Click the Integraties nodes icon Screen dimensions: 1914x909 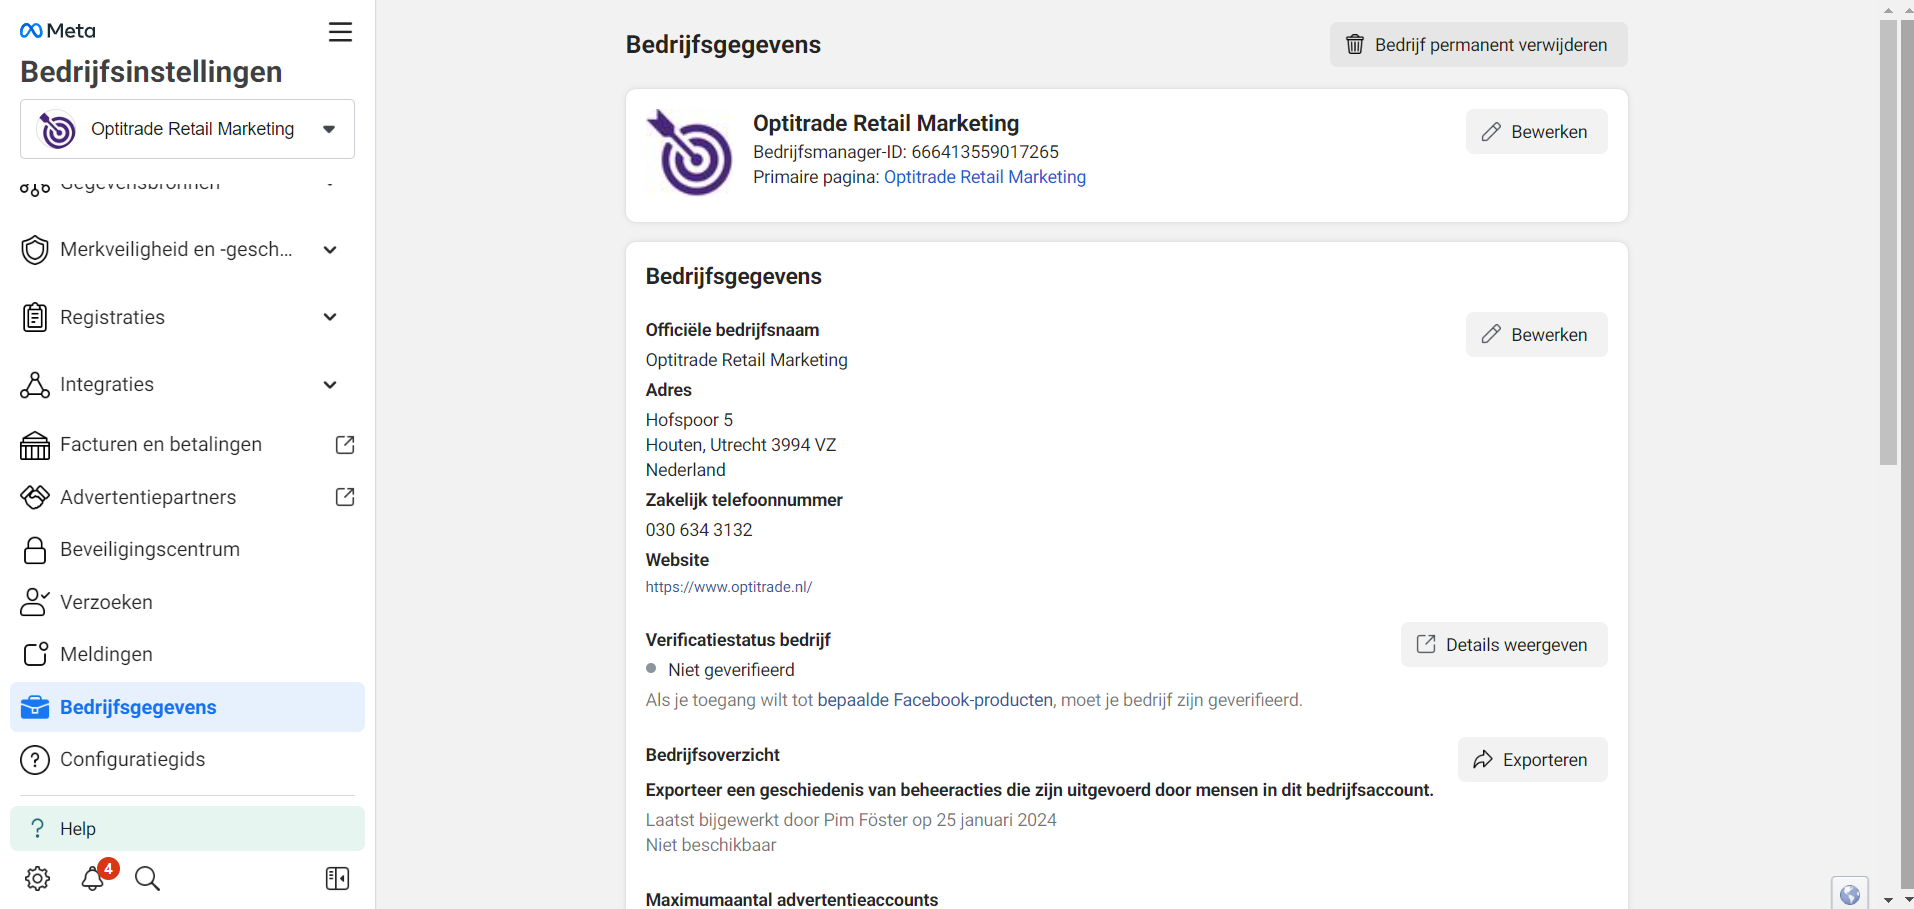pyautogui.click(x=35, y=385)
